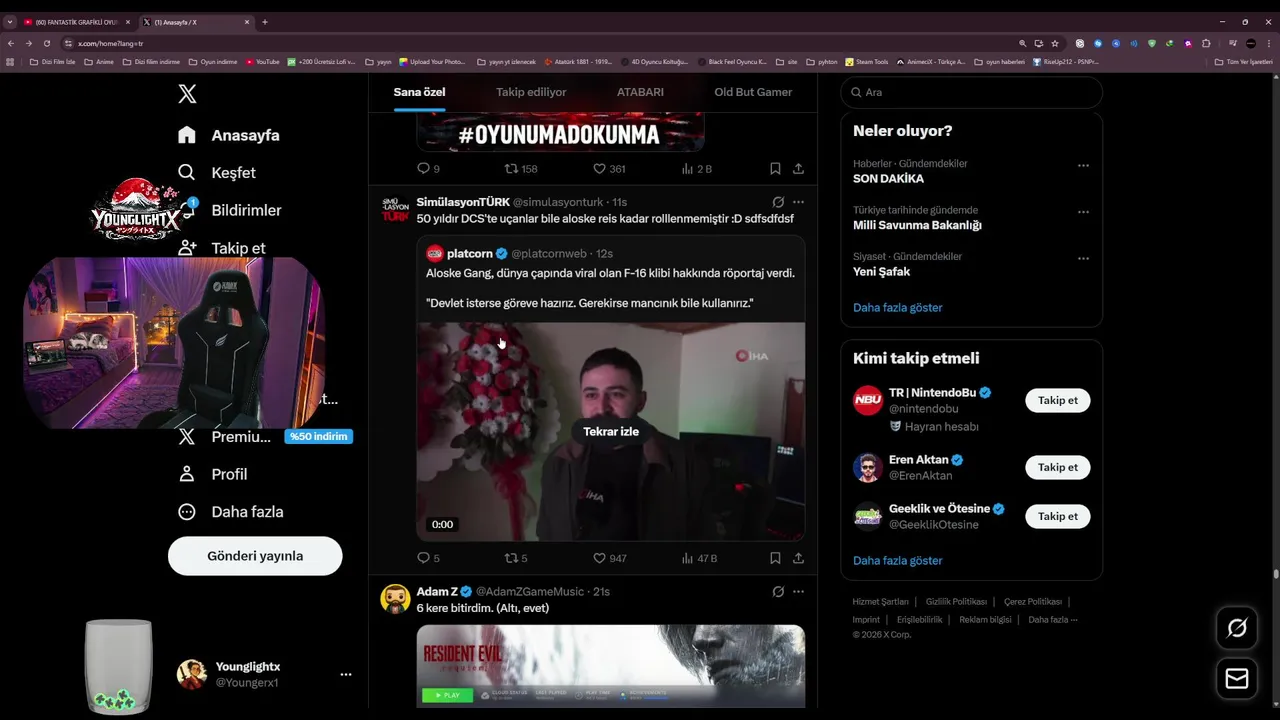
Task: Open the floating messages envelope button
Action: (1237, 679)
